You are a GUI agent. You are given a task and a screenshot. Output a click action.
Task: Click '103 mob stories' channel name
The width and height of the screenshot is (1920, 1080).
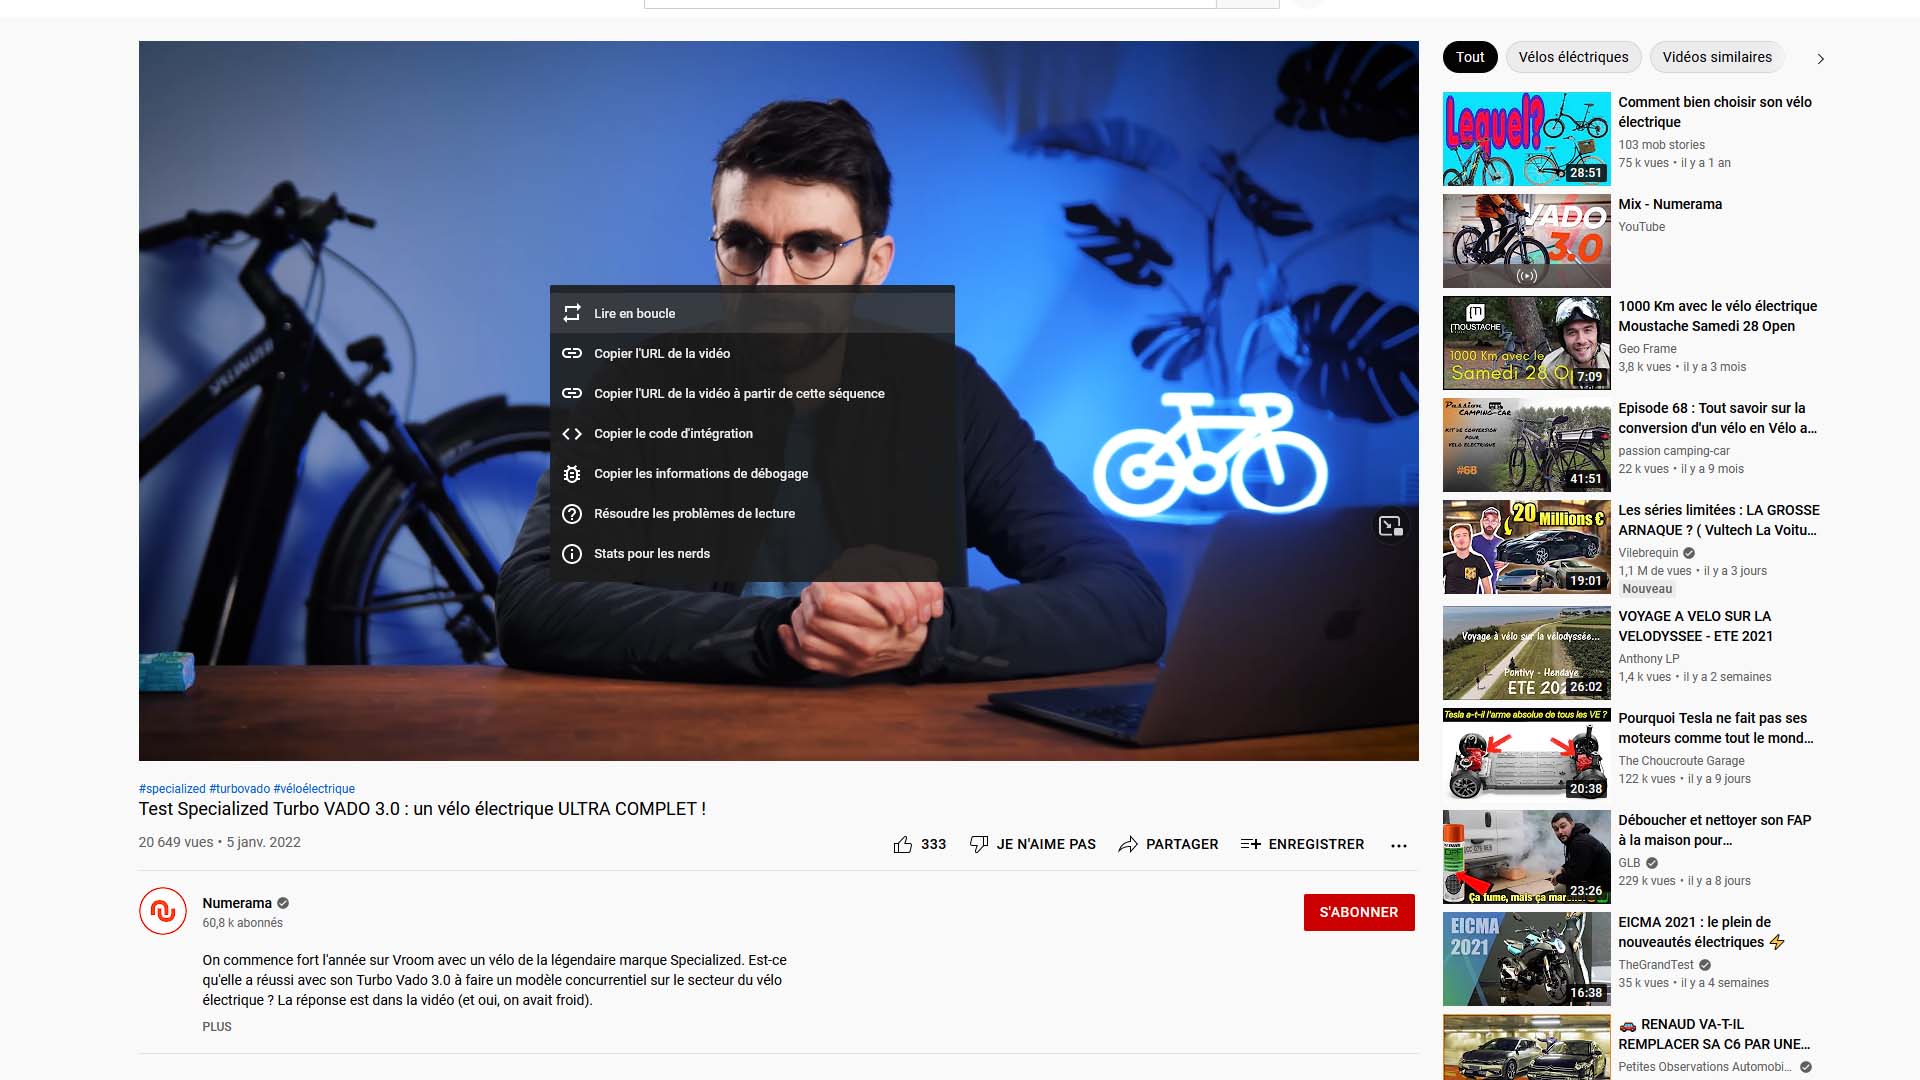[1661, 145]
